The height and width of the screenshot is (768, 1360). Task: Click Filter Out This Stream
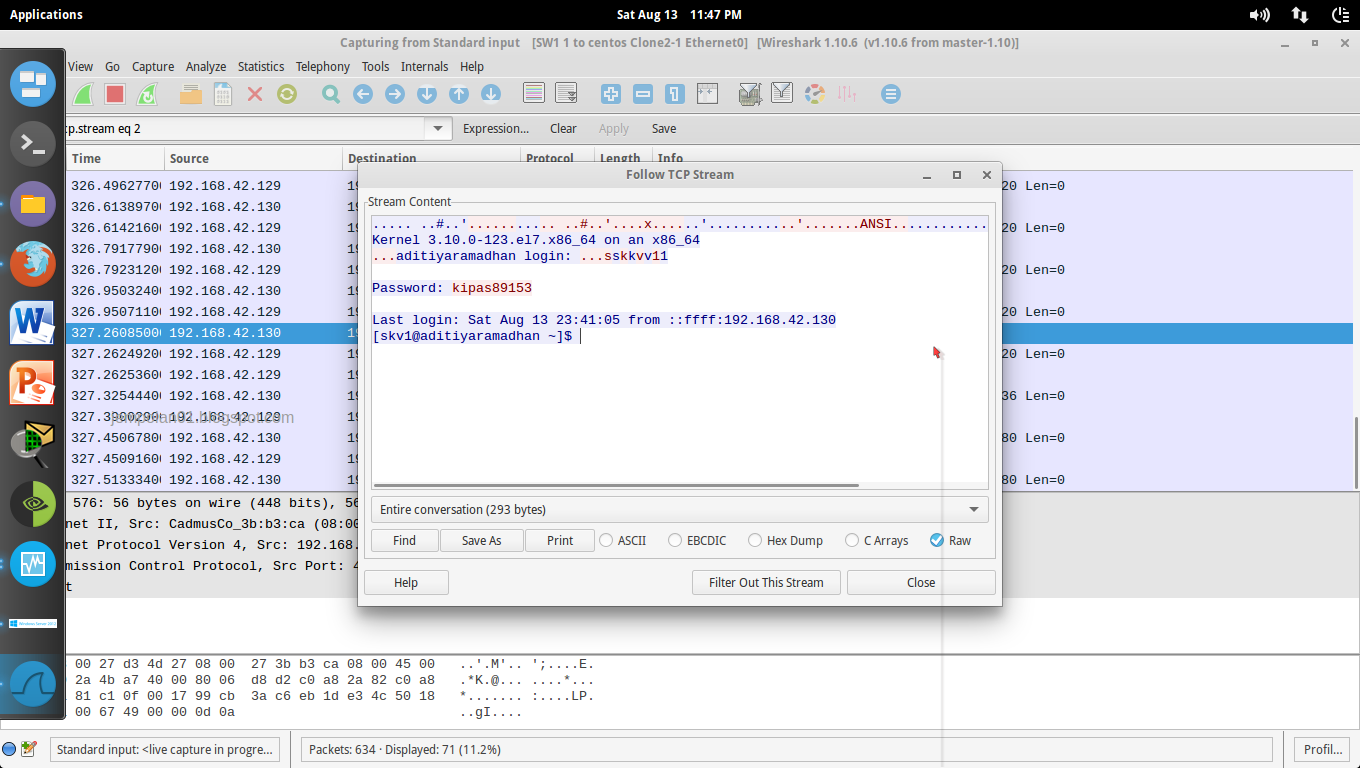[x=766, y=582]
